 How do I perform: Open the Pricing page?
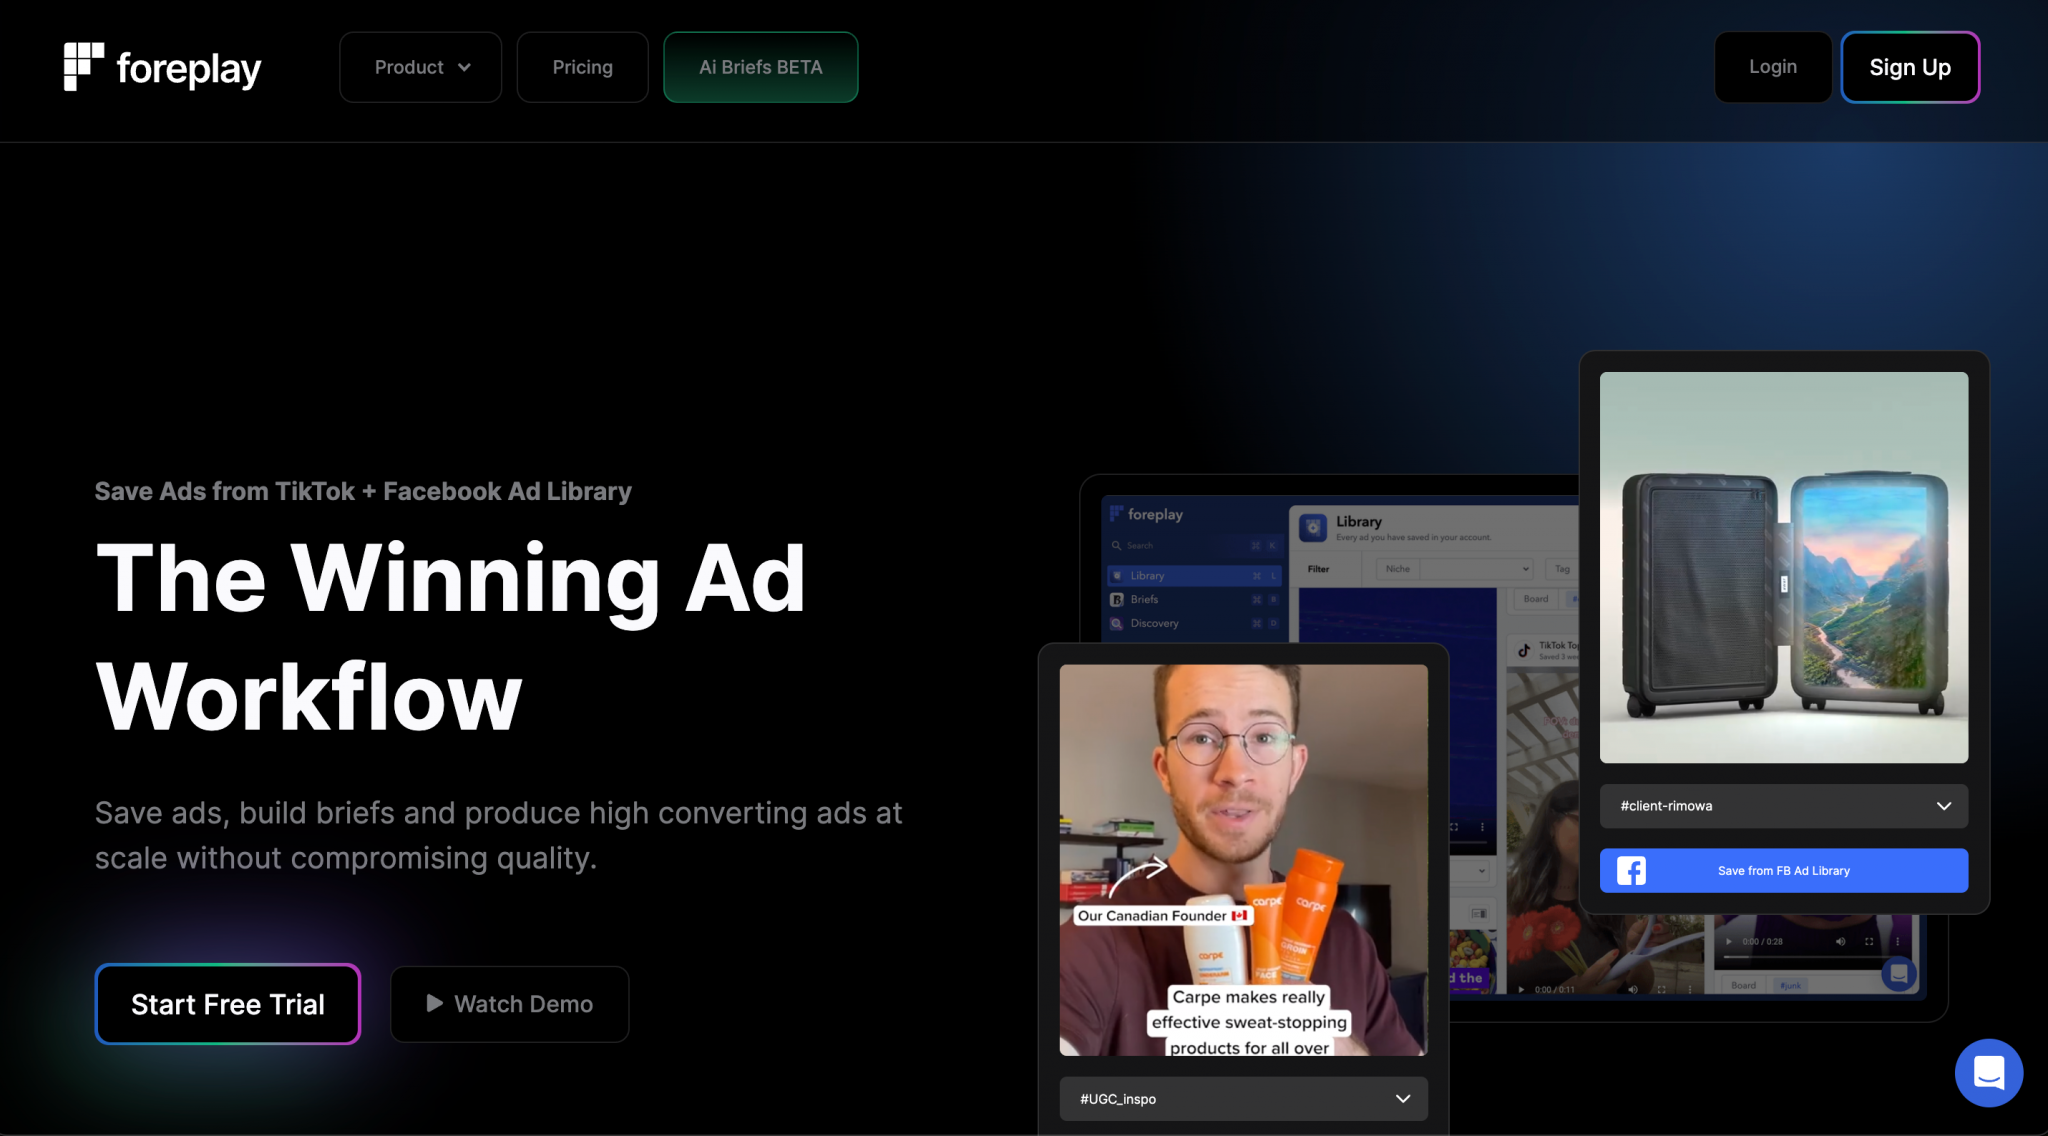[x=582, y=67]
